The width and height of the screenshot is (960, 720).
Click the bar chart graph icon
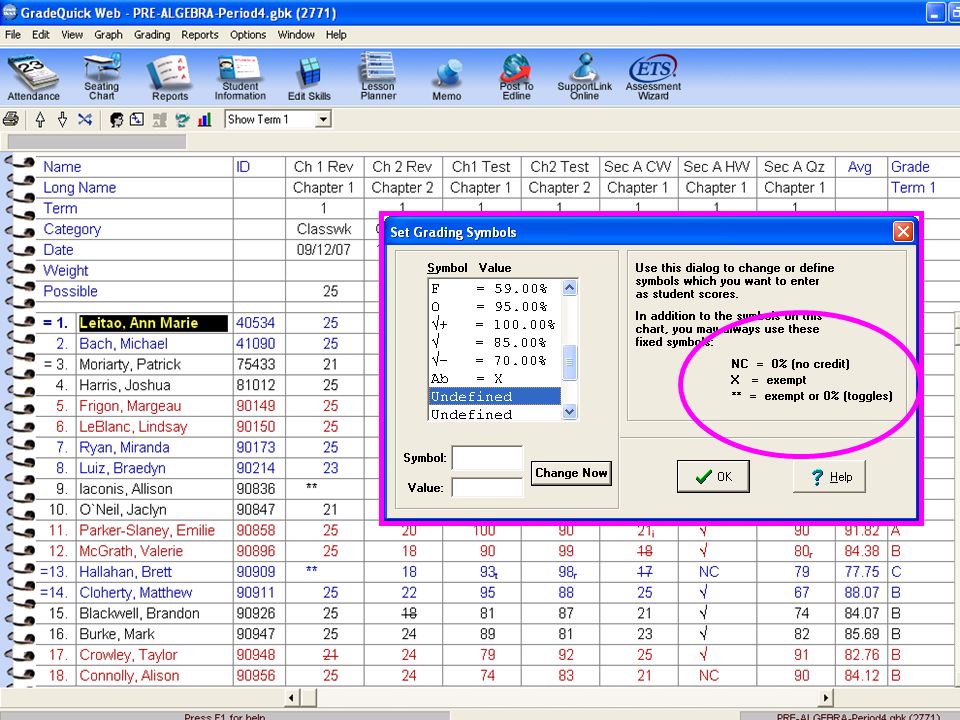click(204, 119)
